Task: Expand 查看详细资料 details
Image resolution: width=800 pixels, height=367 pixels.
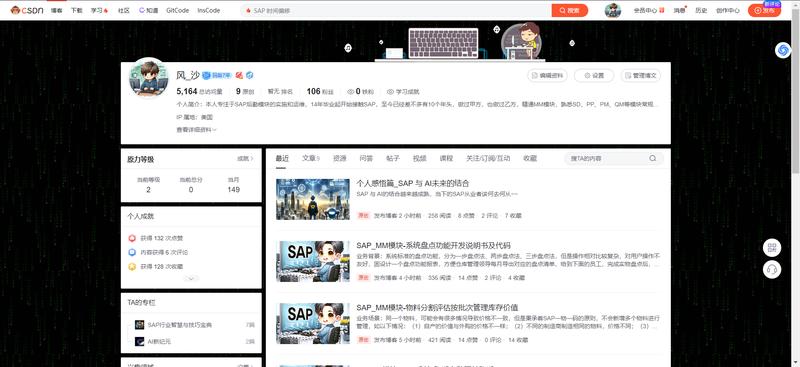Action: [196, 130]
